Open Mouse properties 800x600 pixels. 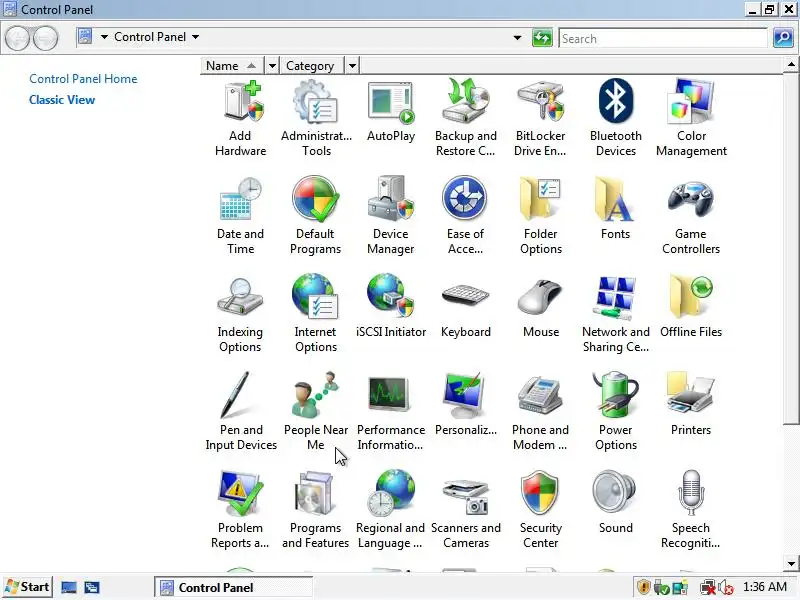coord(541,307)
